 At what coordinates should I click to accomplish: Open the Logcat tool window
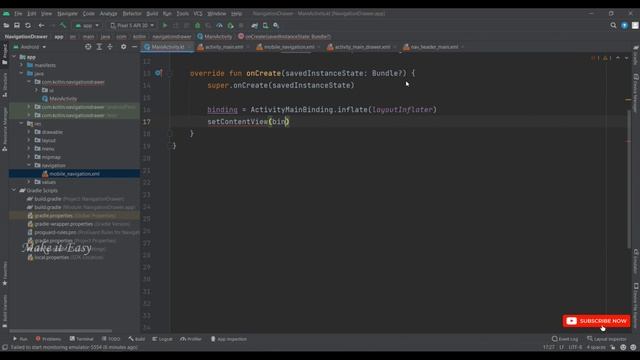click(162, 339)
